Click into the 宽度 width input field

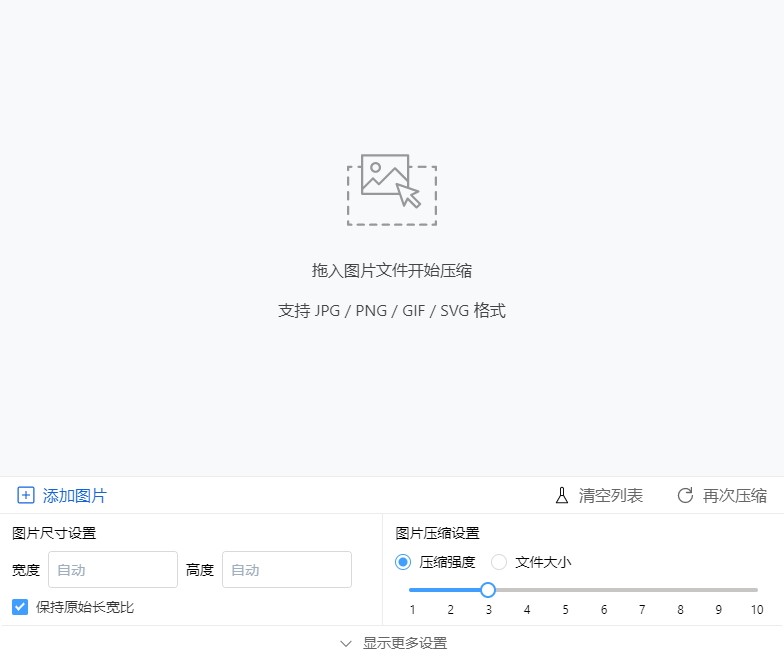click(x=113, y=570)
